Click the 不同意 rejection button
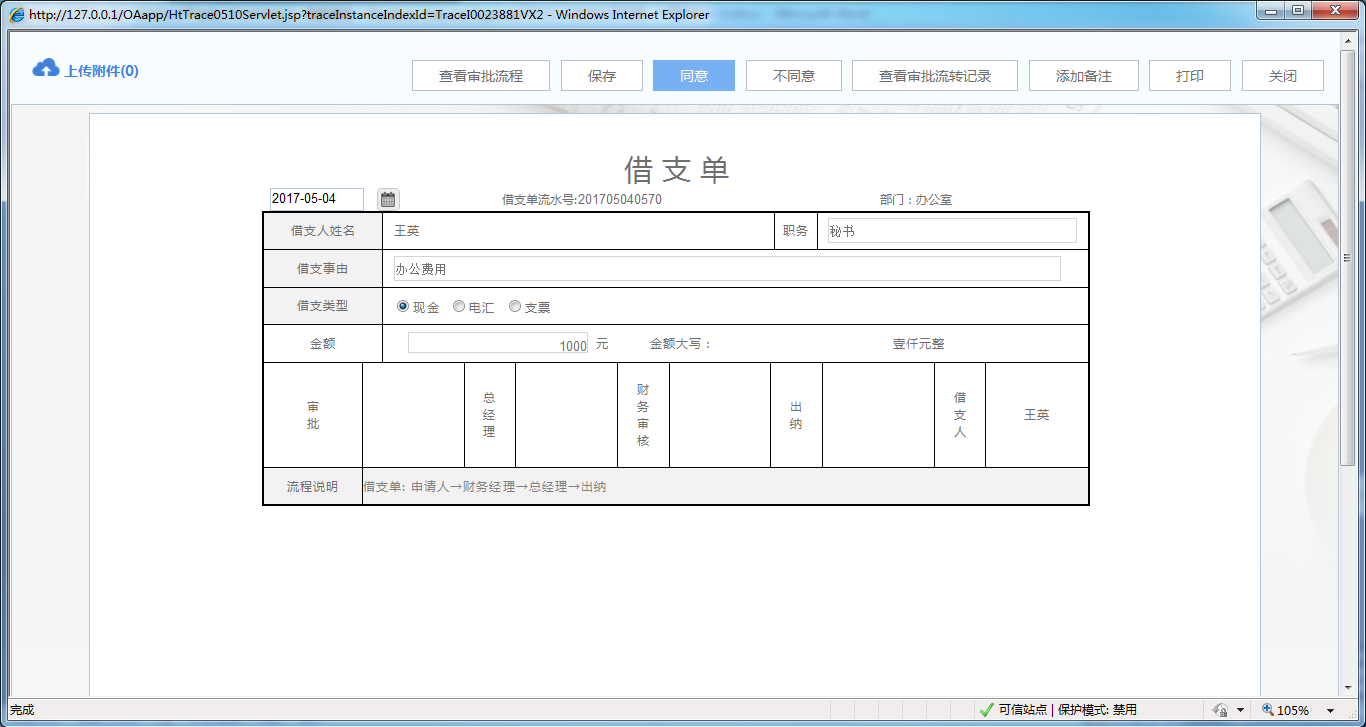This screenshot has width=1366, height=727. point(794,75)
